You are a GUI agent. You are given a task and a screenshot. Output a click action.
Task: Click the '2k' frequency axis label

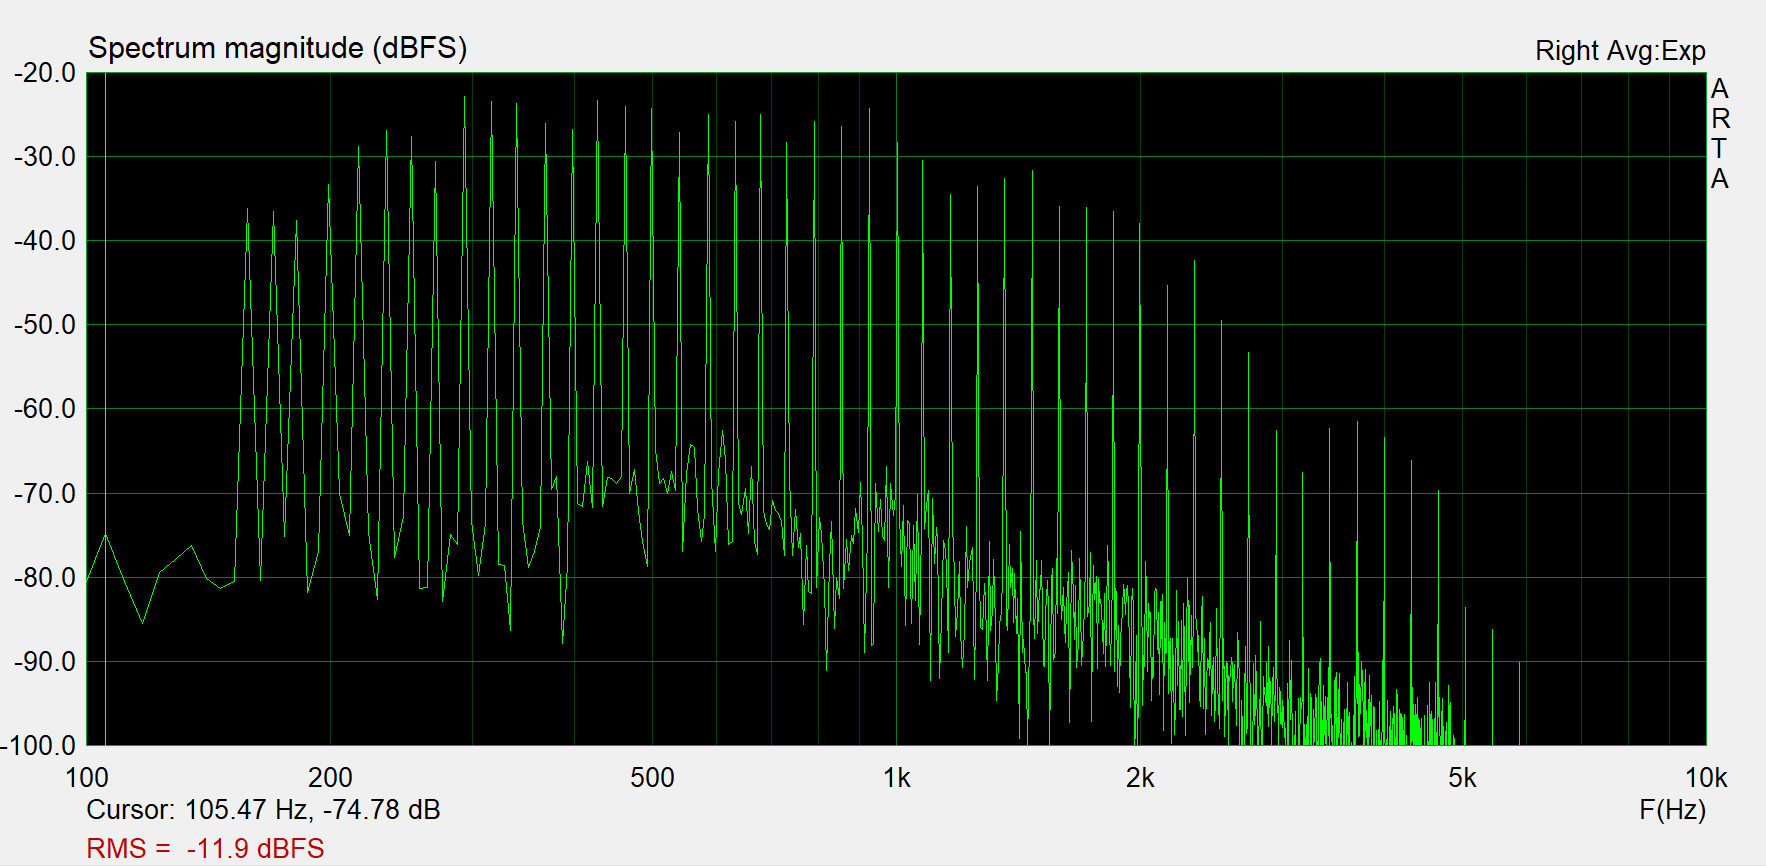click(x=1140, y=778)
